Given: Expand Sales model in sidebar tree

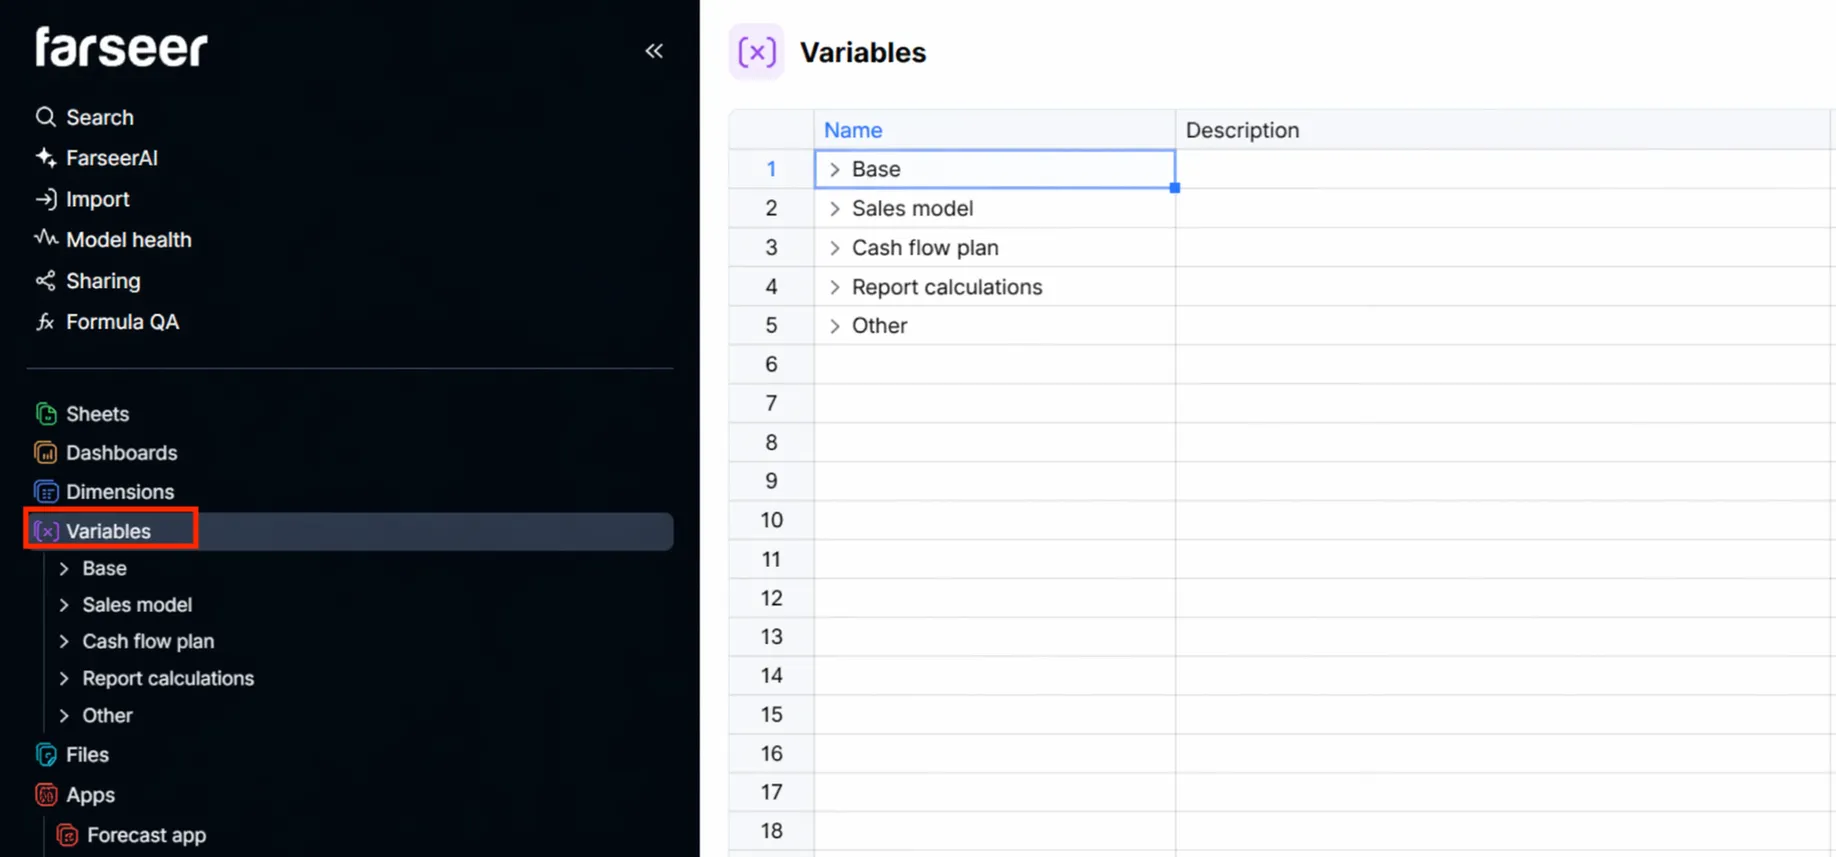Looking at the screenshot, I should (x=64, y=605).
